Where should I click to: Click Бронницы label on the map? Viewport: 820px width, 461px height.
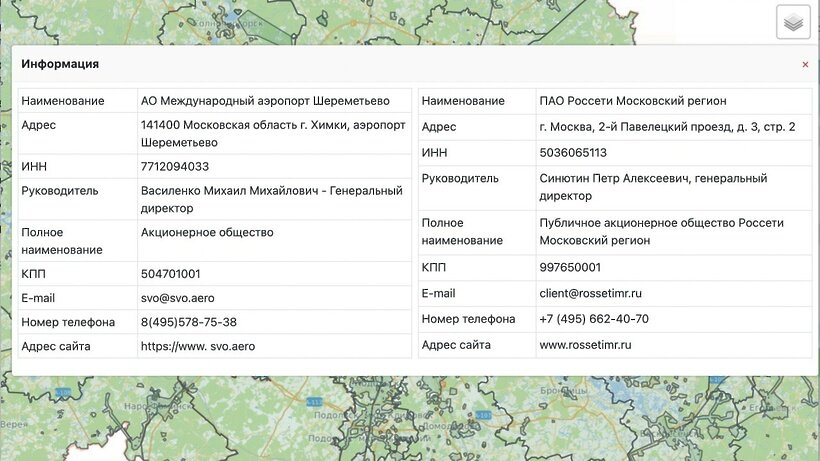pyautogui.click(x=564, y=390)
